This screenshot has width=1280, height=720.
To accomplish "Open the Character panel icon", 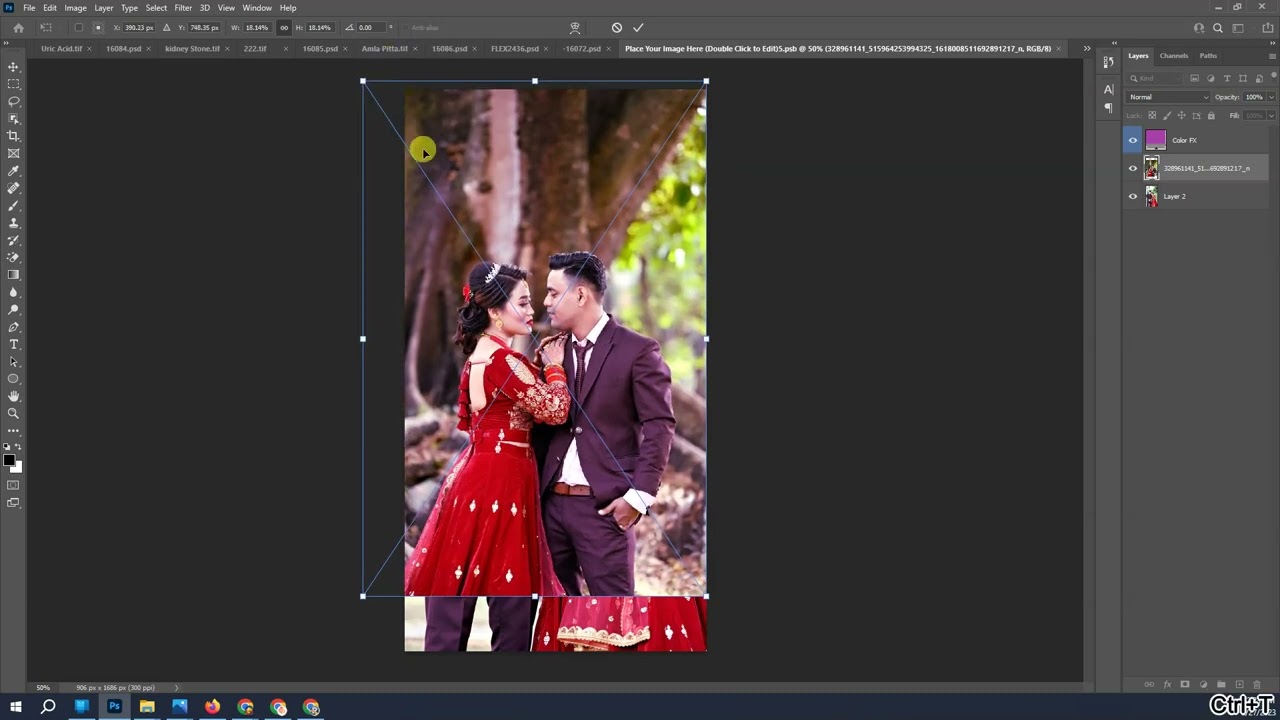I will pos(1108,90).
